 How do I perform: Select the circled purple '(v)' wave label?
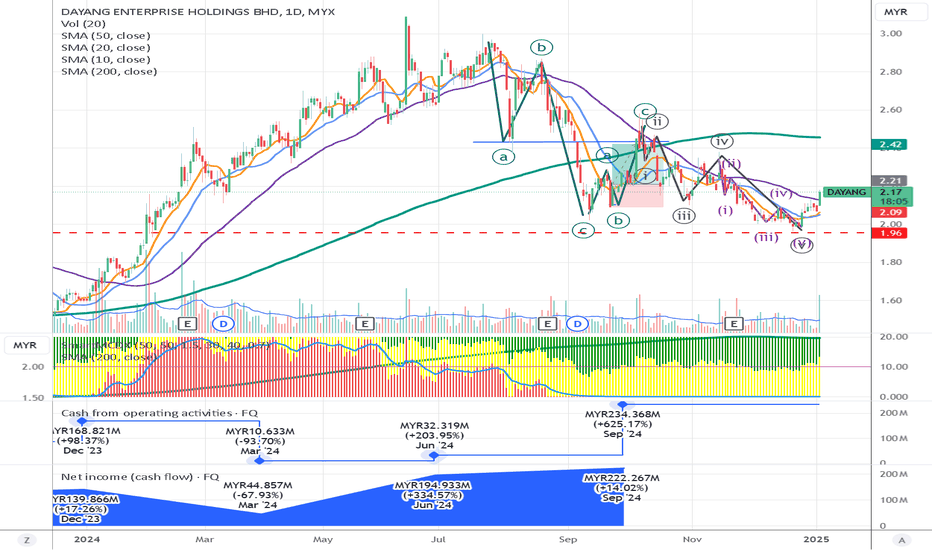pyautogui.click(x=801, y=244)
